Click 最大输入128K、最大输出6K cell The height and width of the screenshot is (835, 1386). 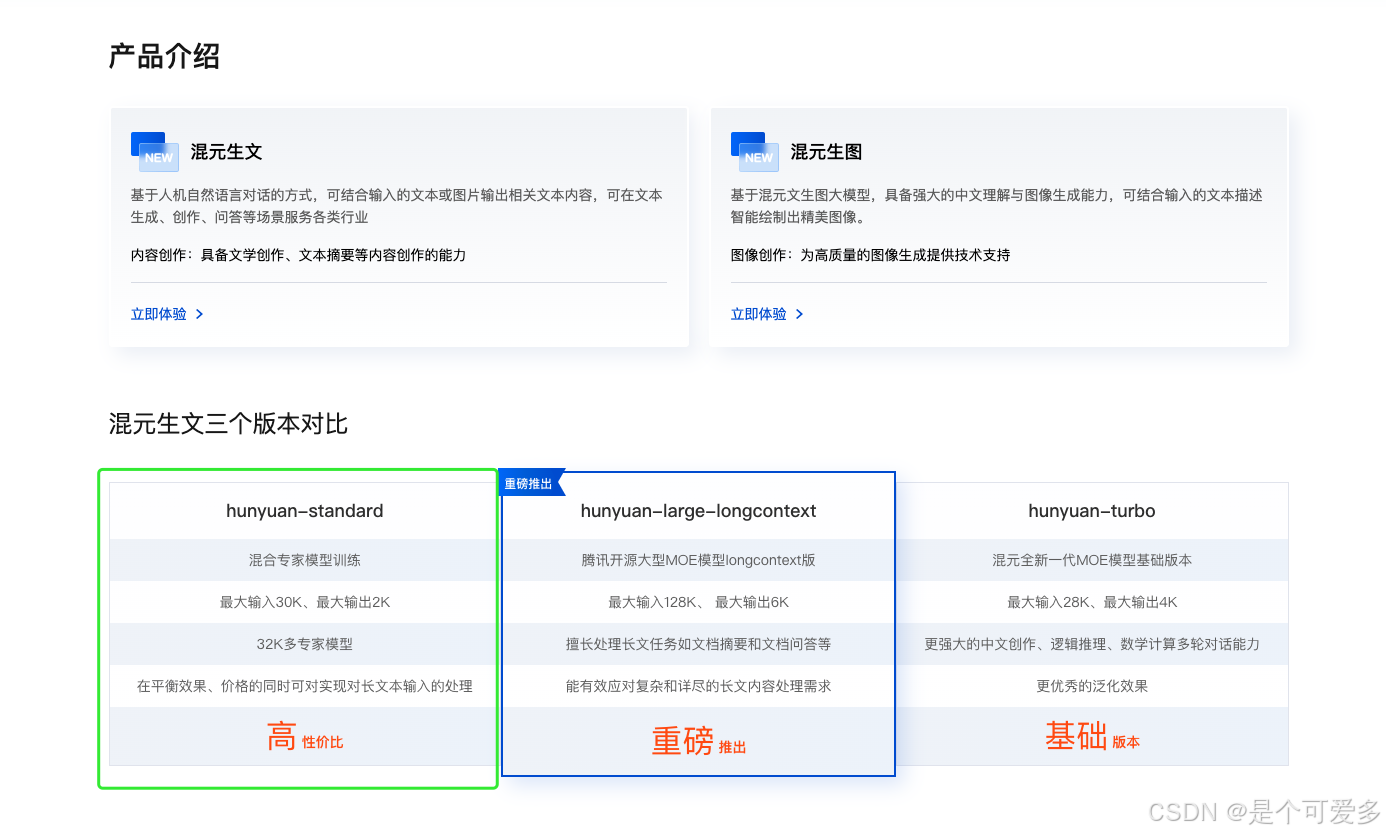click(x=698, y=602)
